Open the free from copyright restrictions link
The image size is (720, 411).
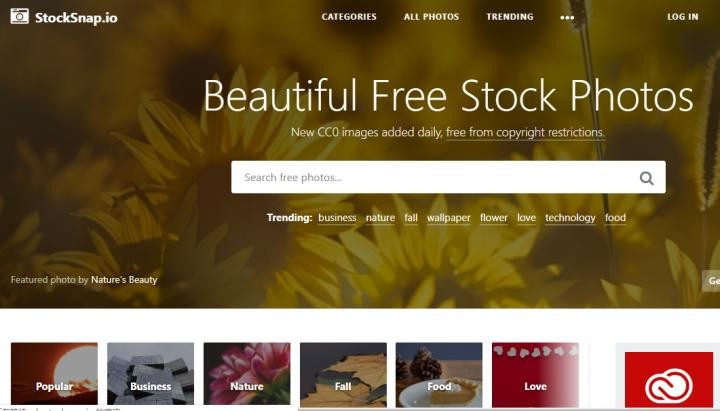pos(525,132)
